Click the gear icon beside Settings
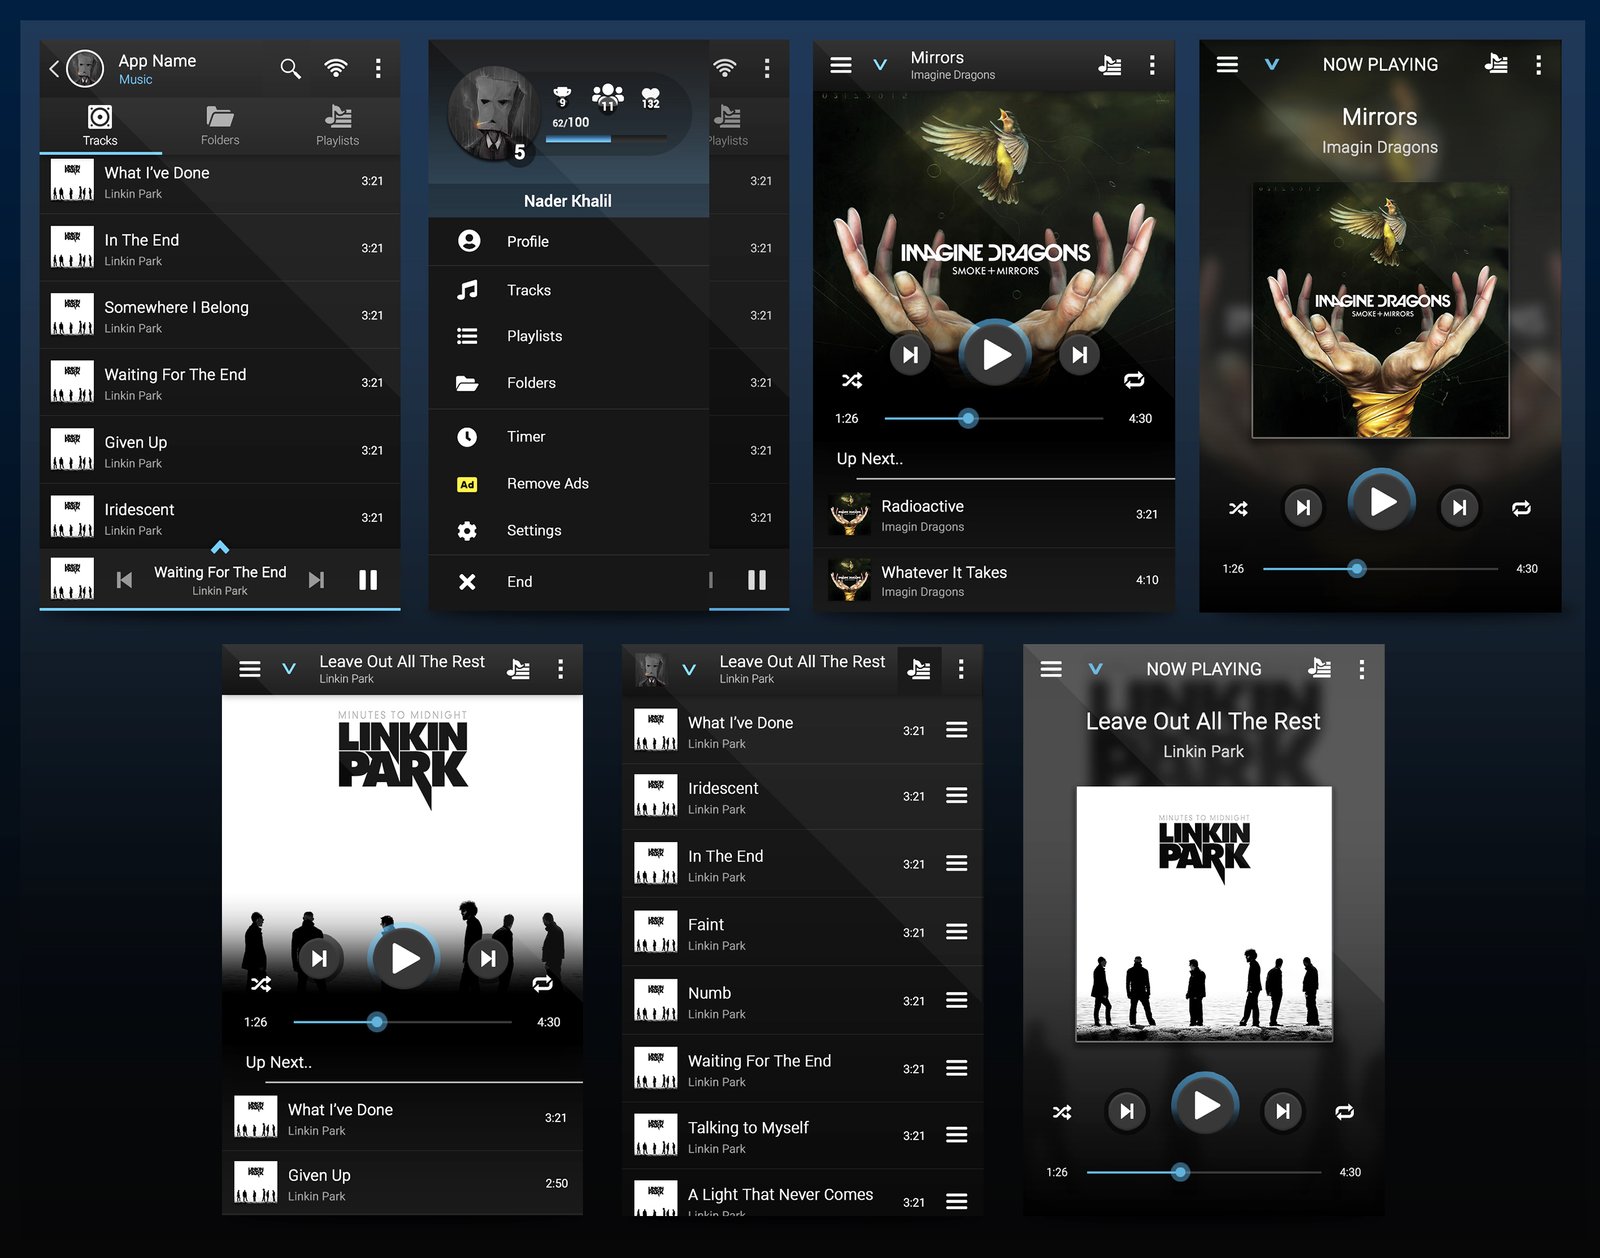This screenshot has width=1600, height=1258. (x=467, y=531)
